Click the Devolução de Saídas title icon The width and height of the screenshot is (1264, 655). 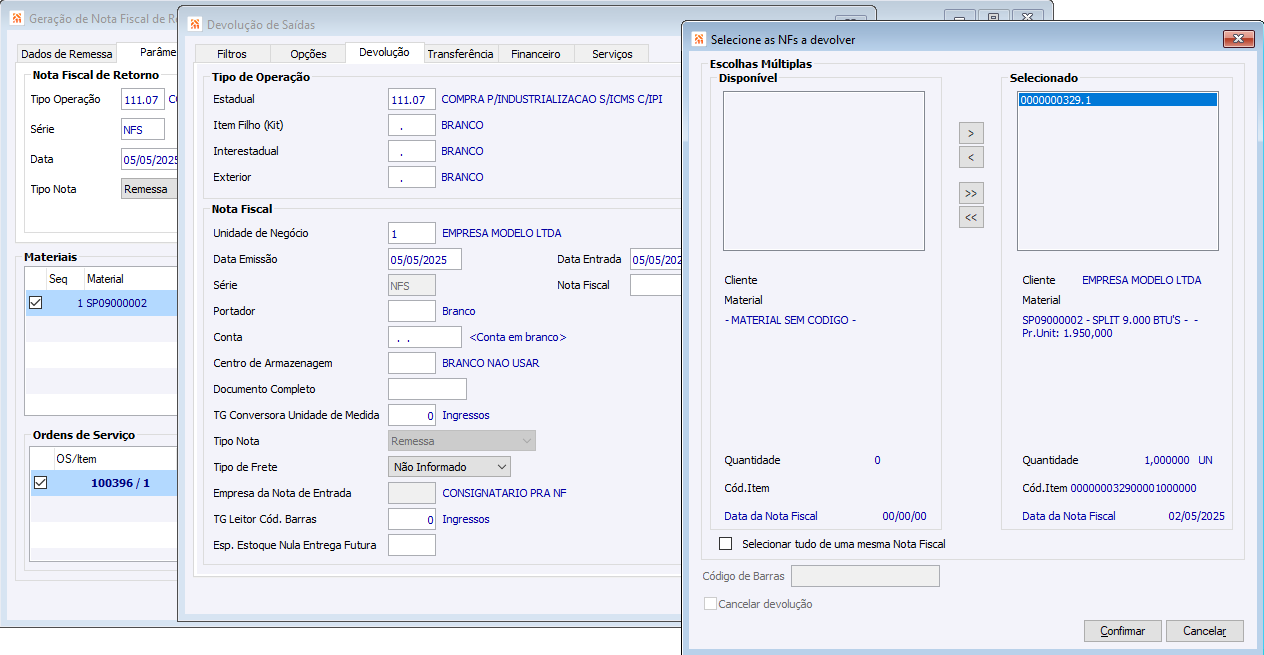[x=194, y=24]
